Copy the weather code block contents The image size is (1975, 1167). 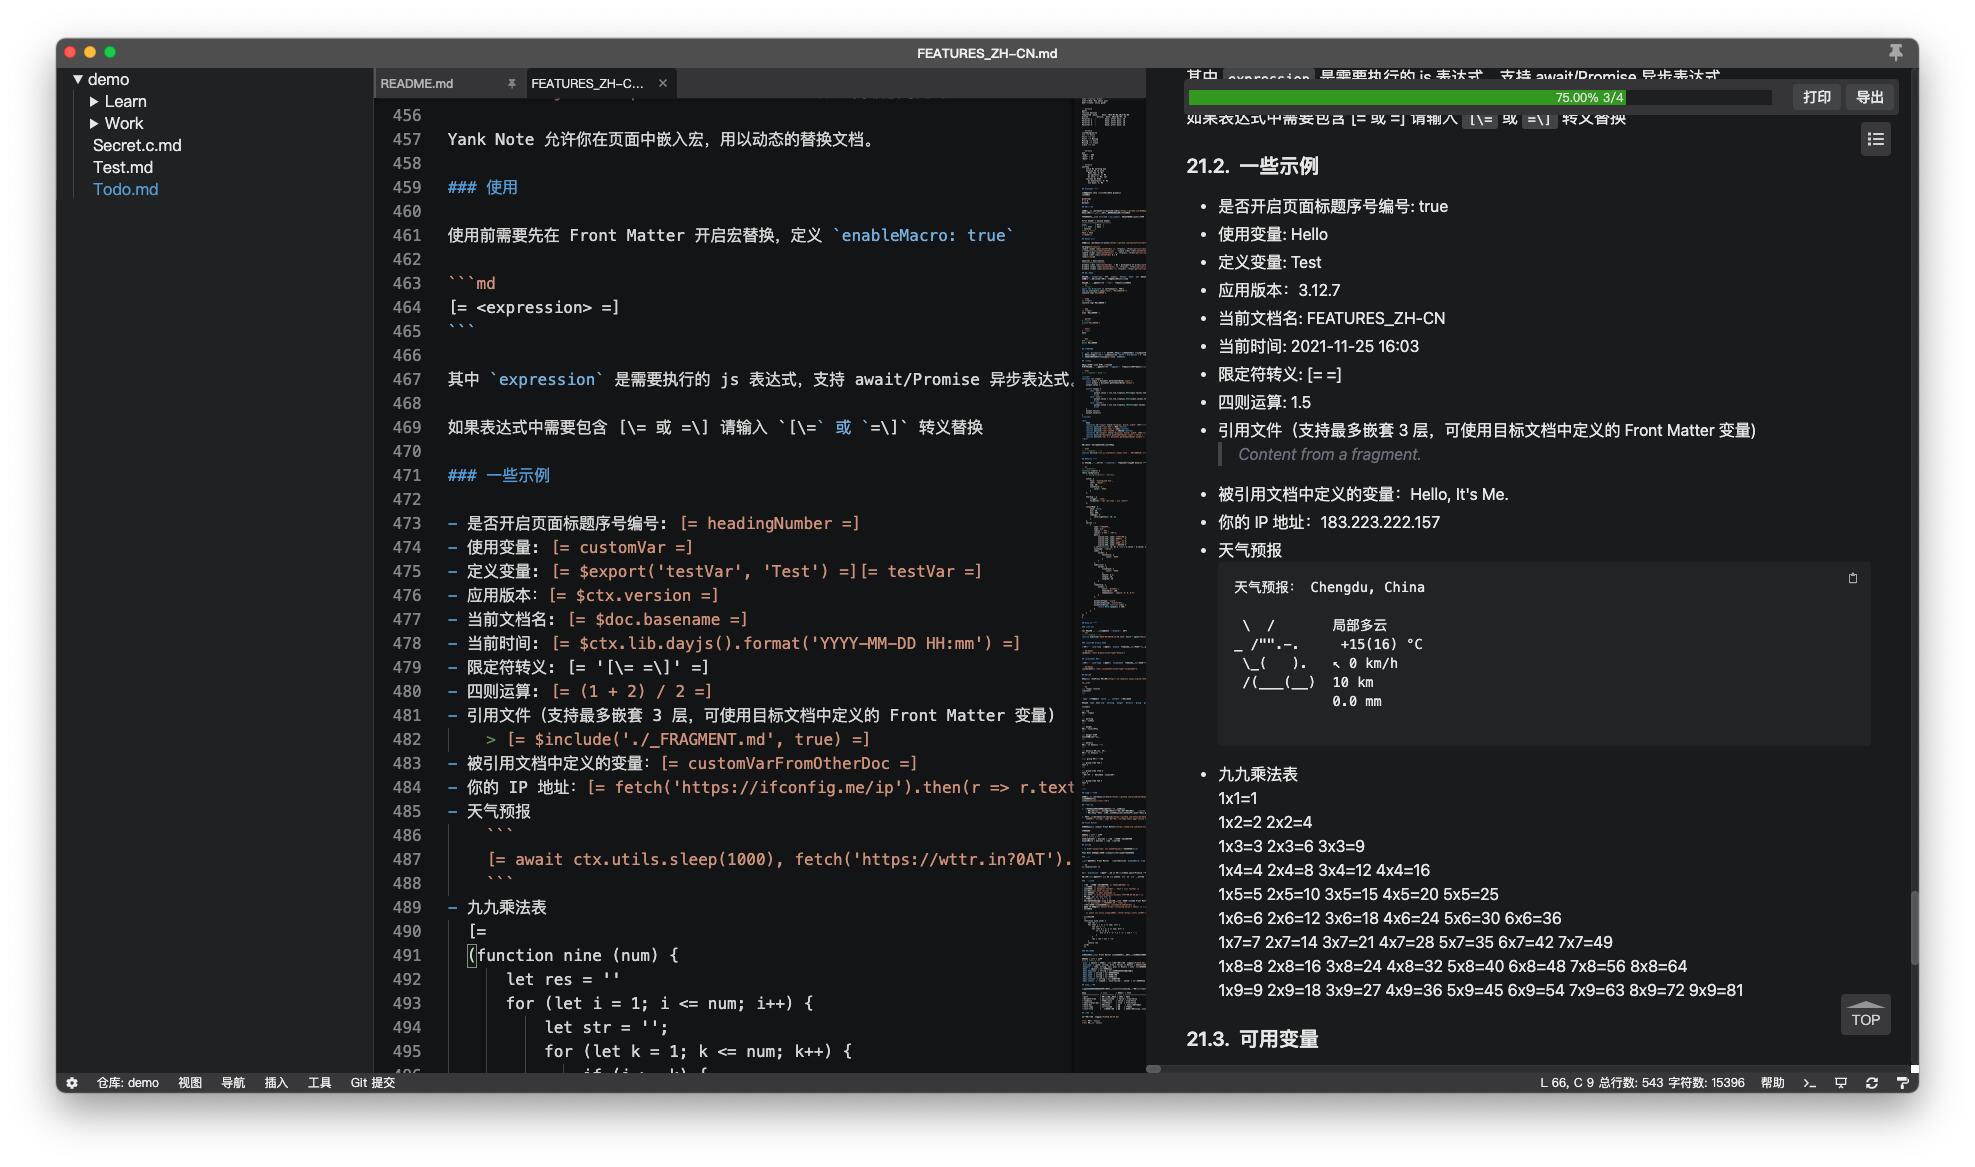click(1852, 578)
